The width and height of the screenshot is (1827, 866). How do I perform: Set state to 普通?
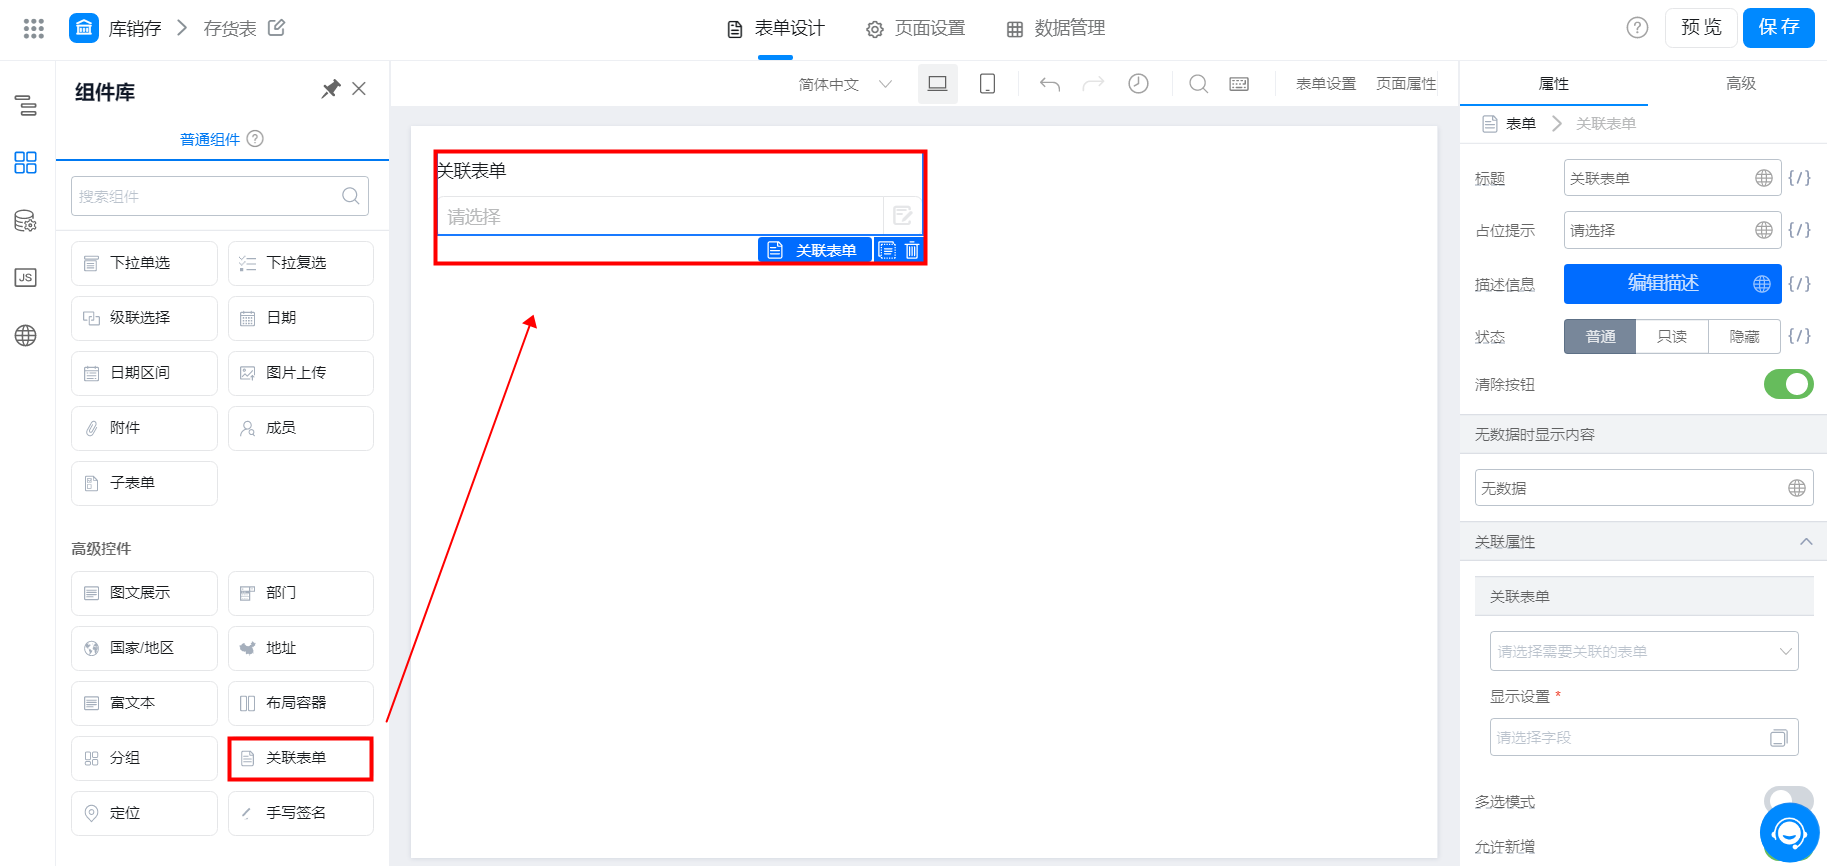point(1600,336)
